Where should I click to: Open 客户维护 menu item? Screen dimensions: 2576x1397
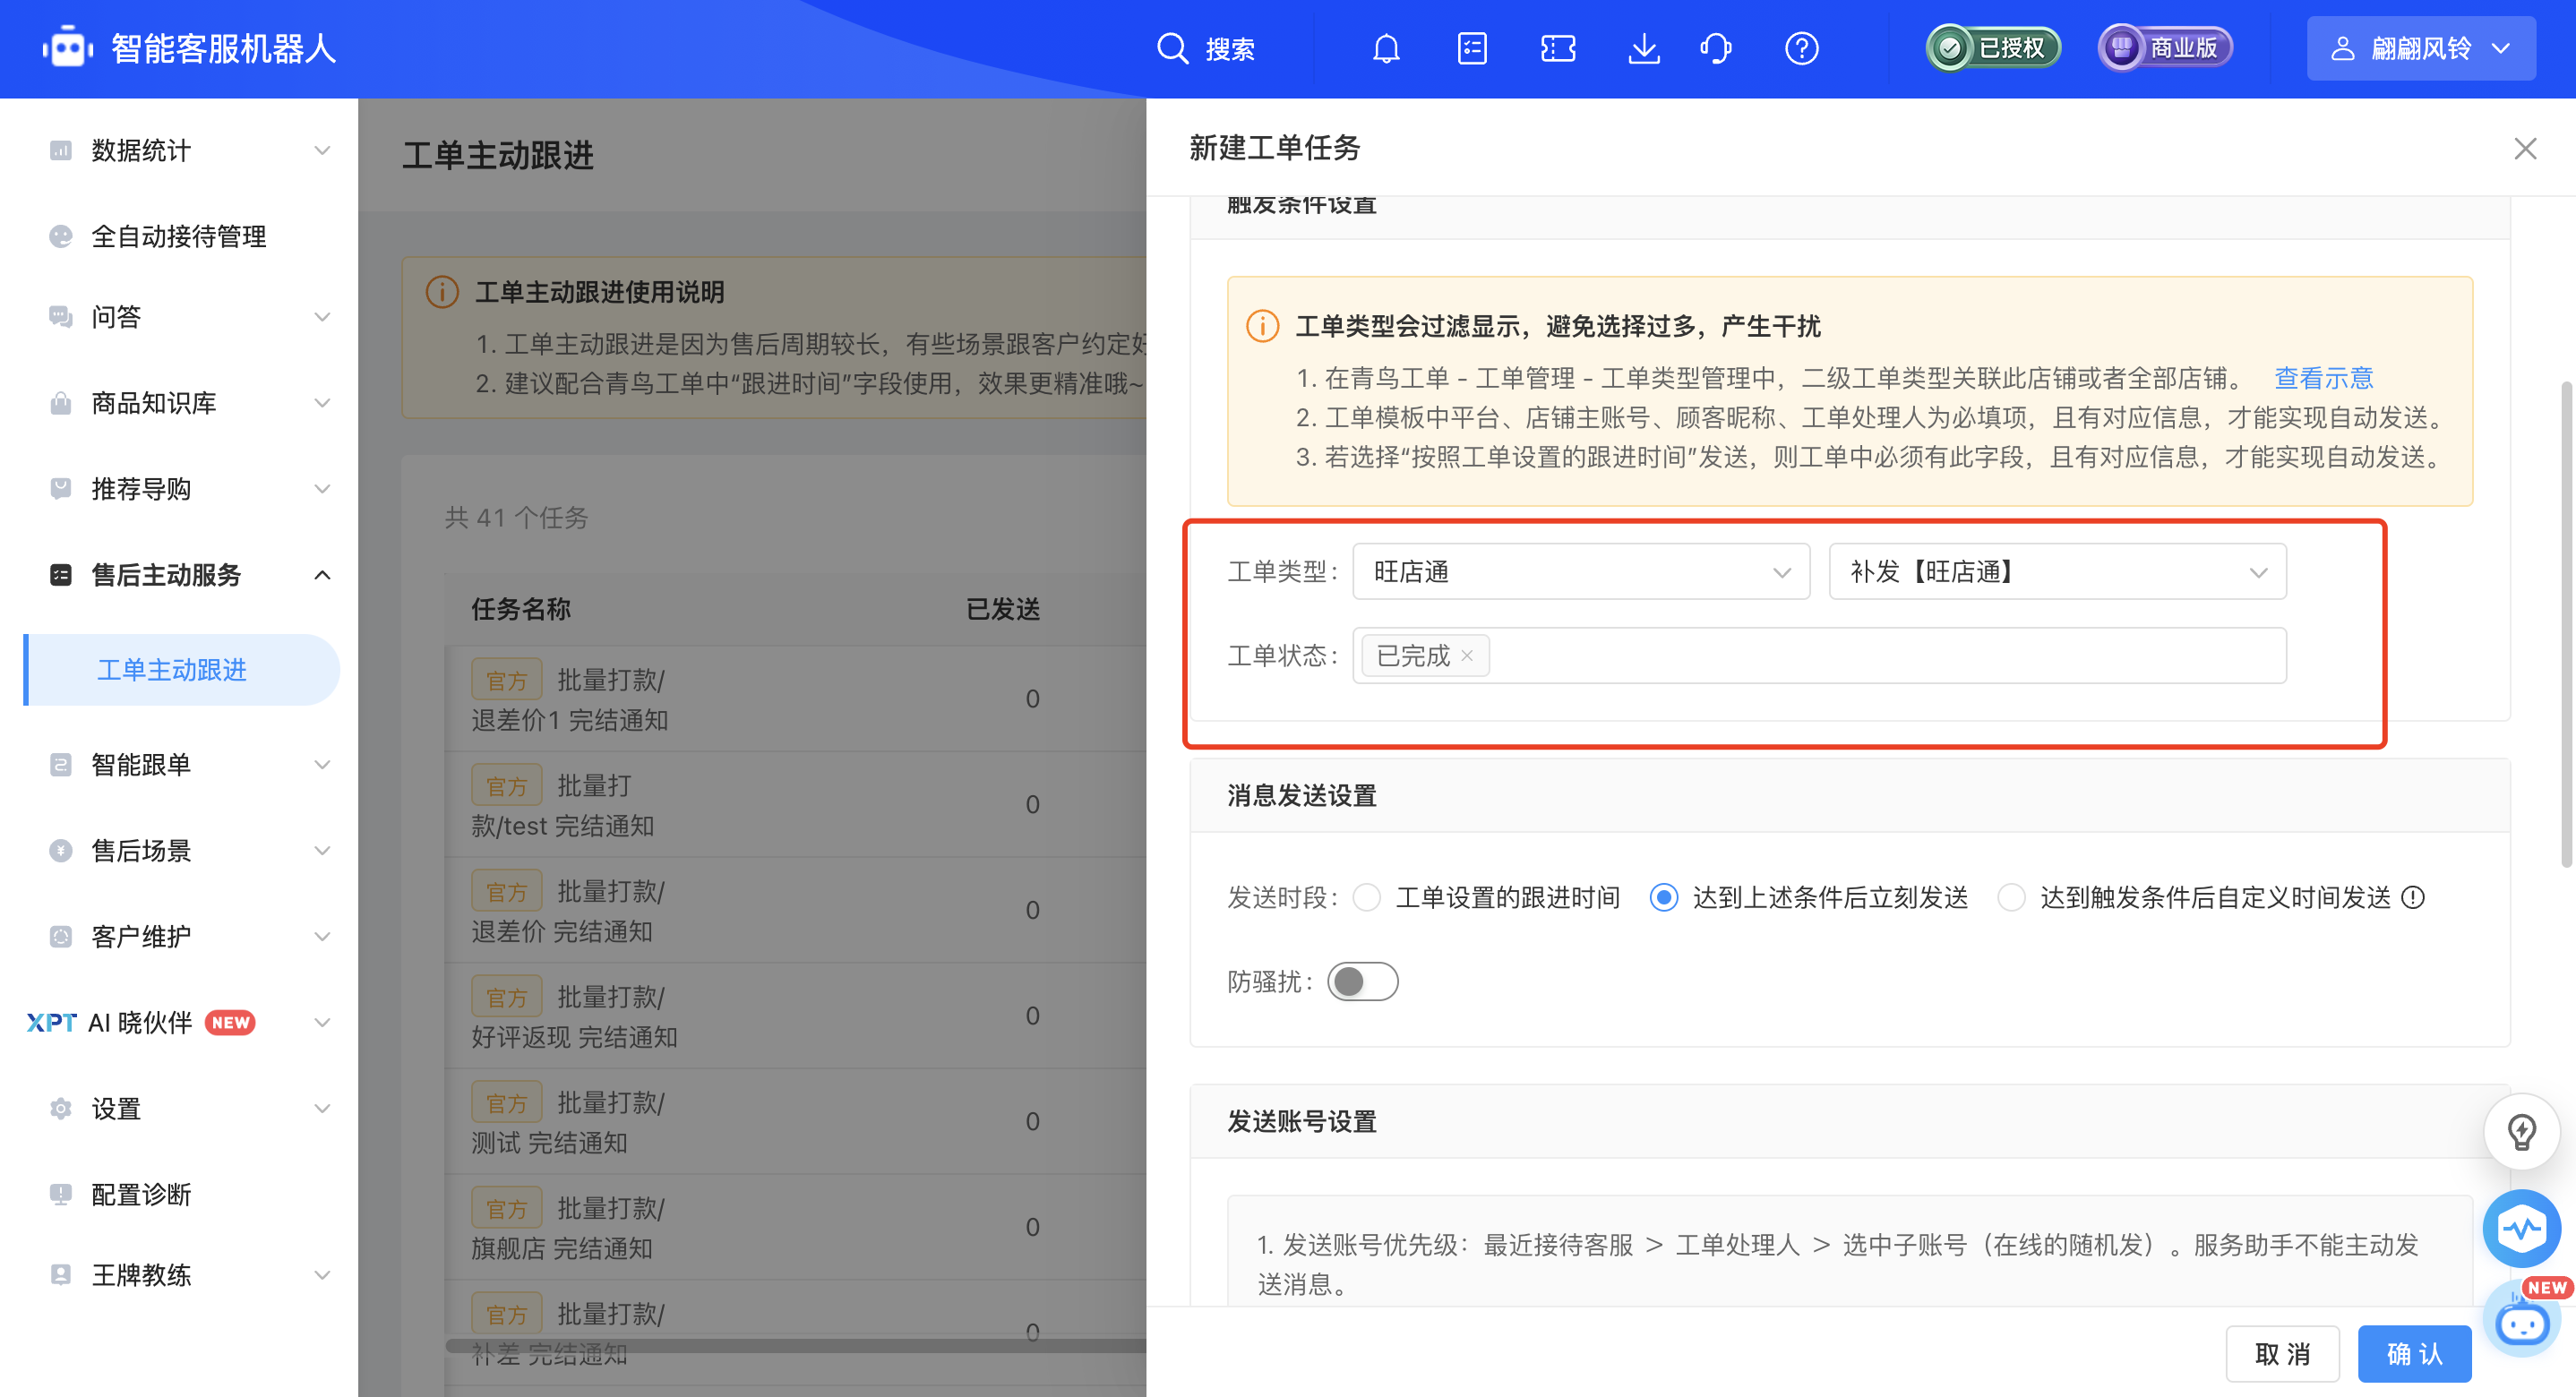pos(140,937)
